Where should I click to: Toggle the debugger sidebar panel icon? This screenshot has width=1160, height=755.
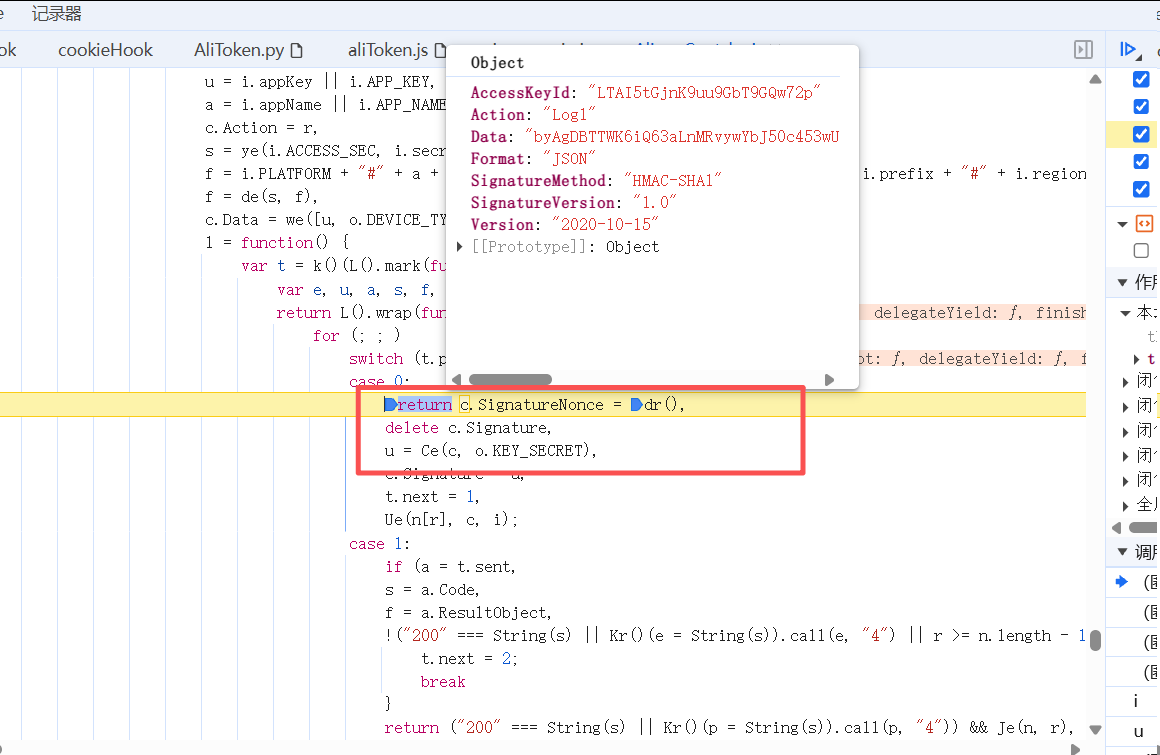[x=1083, y=50]
